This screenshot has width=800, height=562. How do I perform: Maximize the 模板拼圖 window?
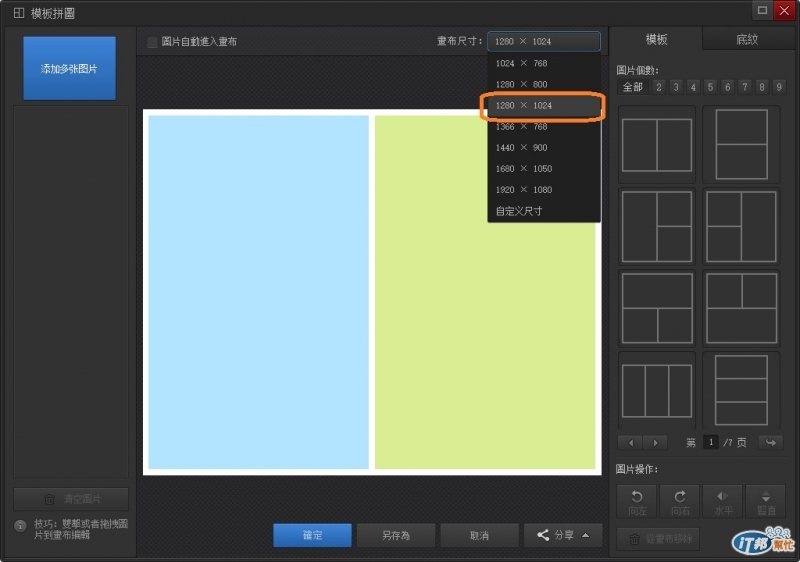pyautogui.click(x=762, y=10)
